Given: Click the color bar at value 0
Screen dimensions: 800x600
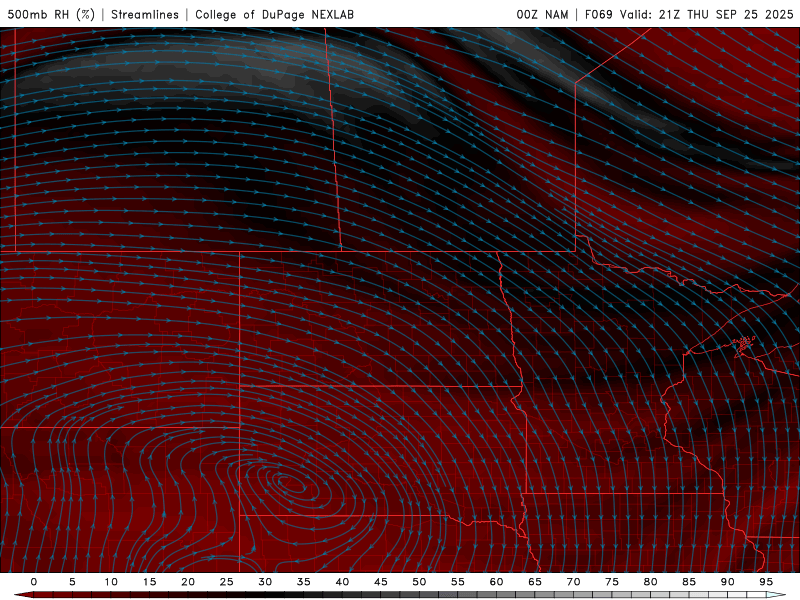Looking at the screenshot, I should tap(34, 595).
